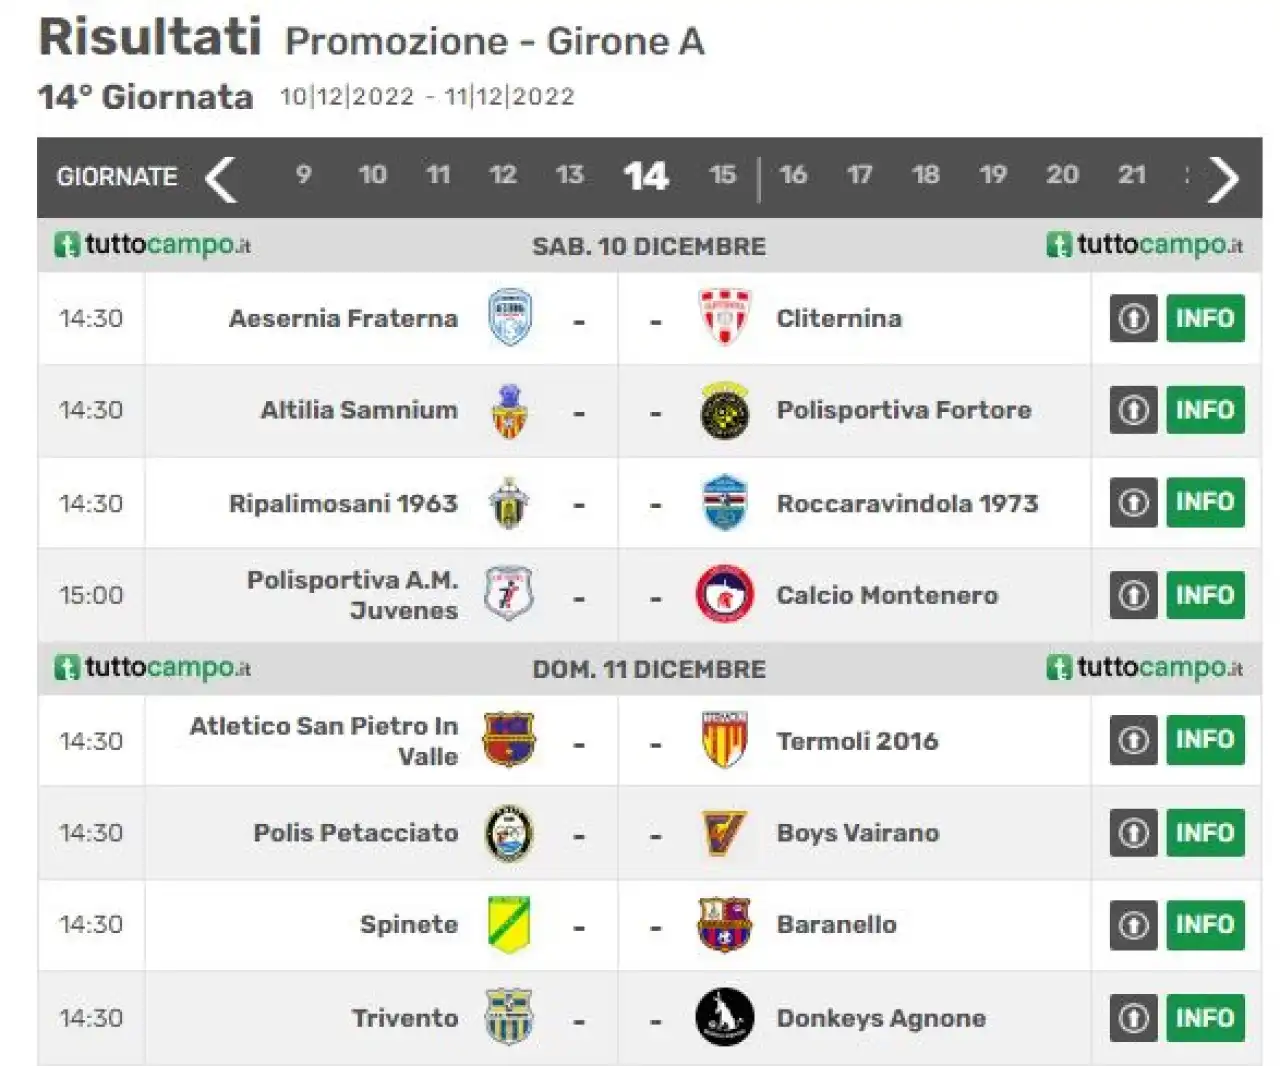Image resolution: width=1280 pixels, height=1066 pixels.
Task: Open INFO for Spinete vs Baranello
Action: coord(1205,925)
